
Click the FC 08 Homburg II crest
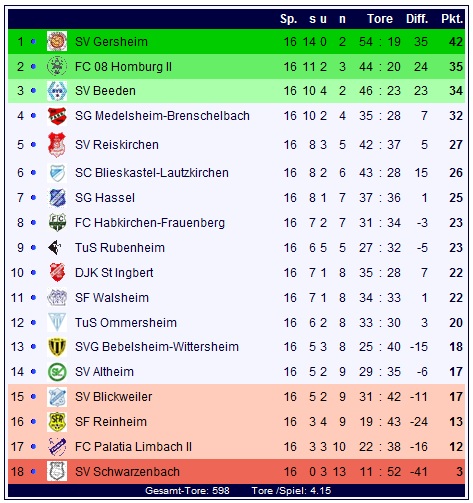57,66
